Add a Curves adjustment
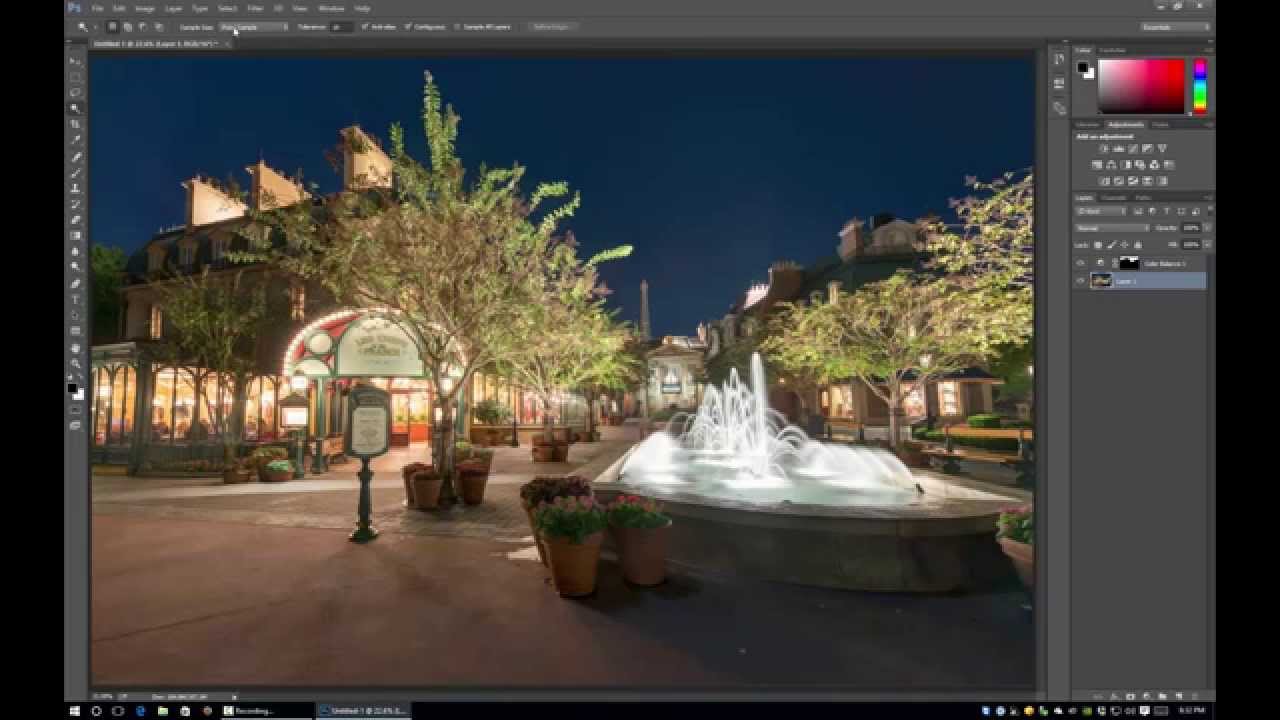 pos(1133,148)
